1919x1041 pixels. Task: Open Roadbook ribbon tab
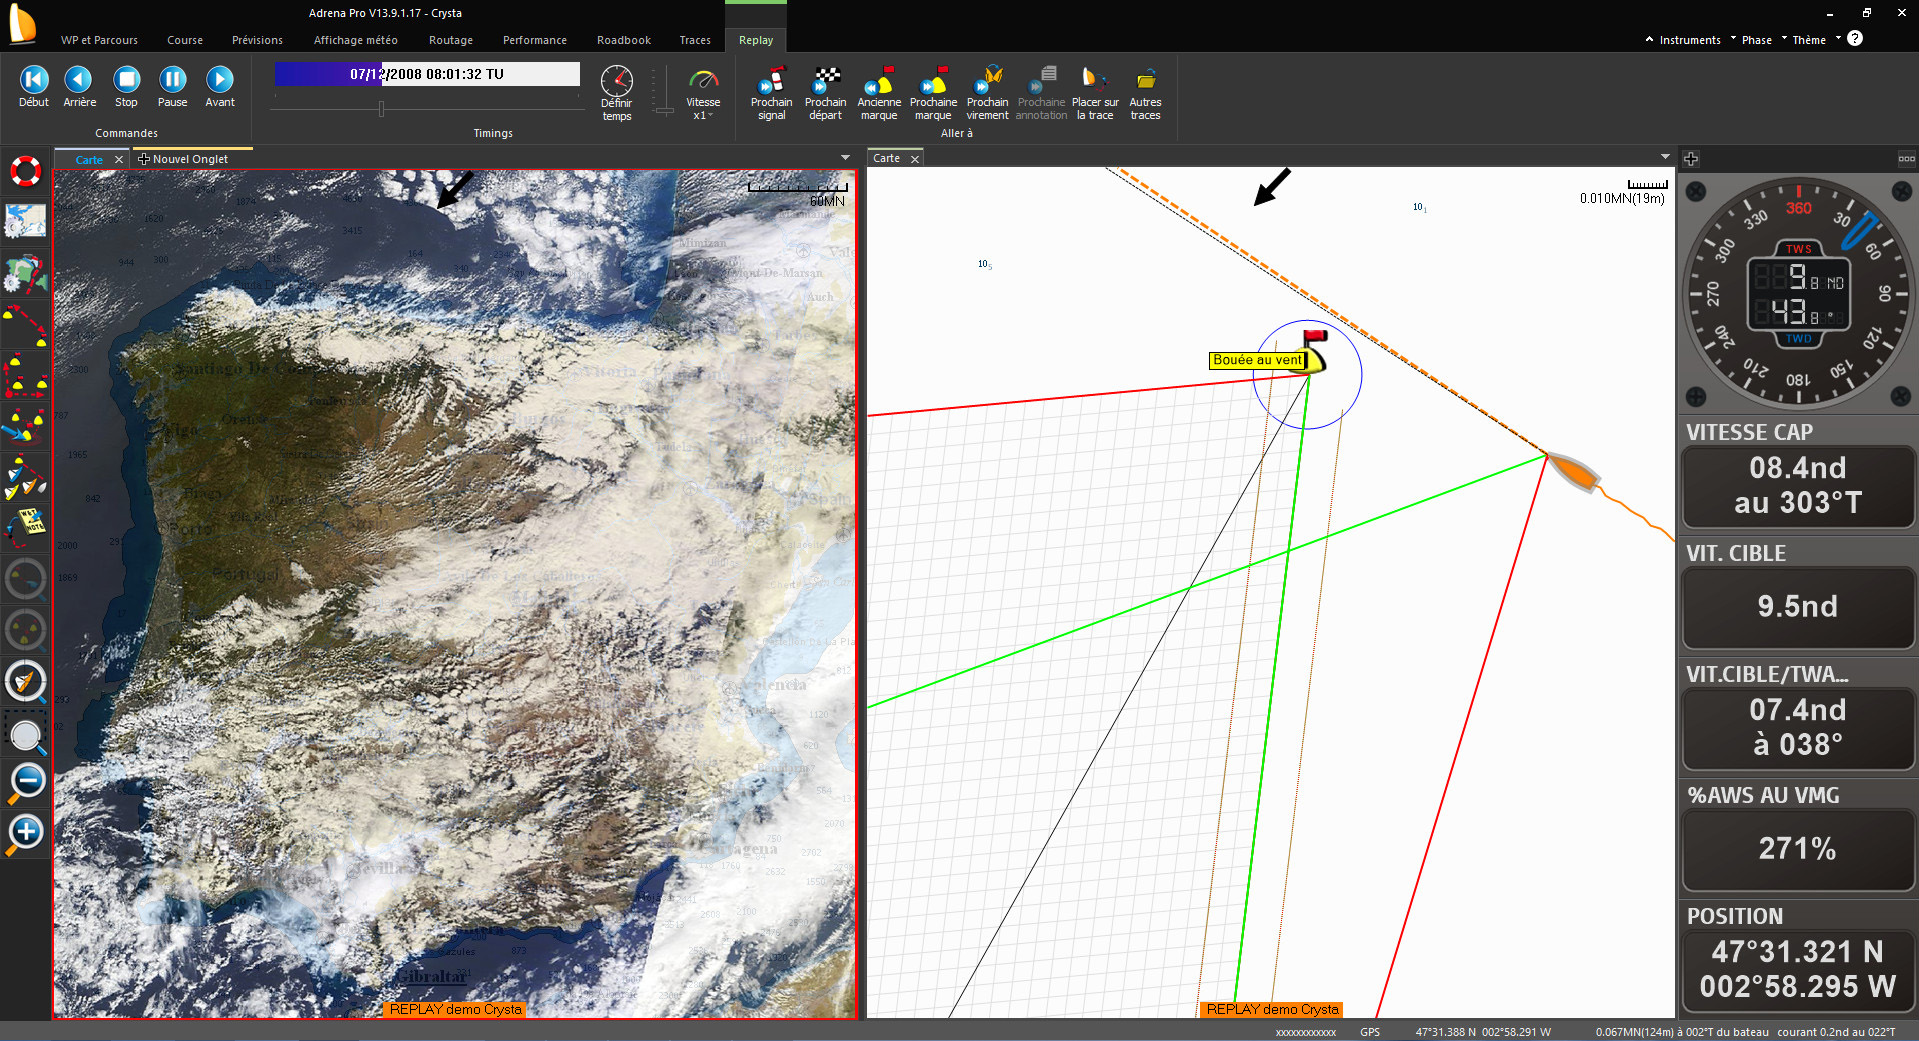624,40
